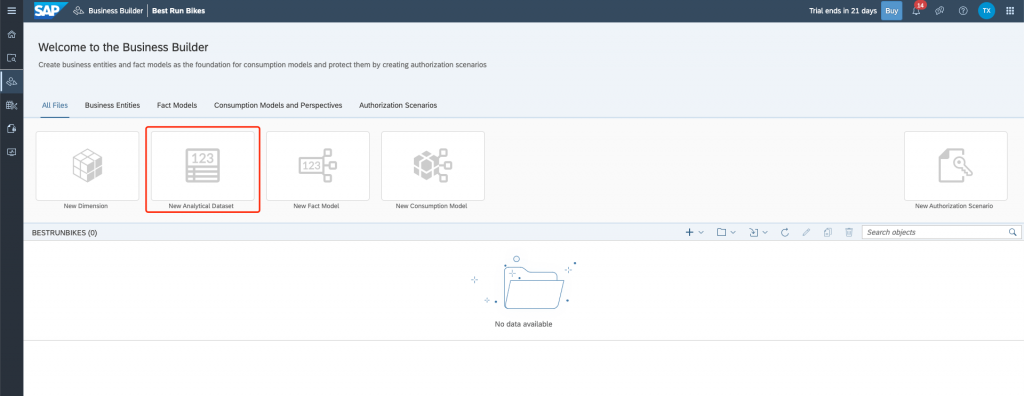Open the Authorization Scenarios tab

point(398,105)
